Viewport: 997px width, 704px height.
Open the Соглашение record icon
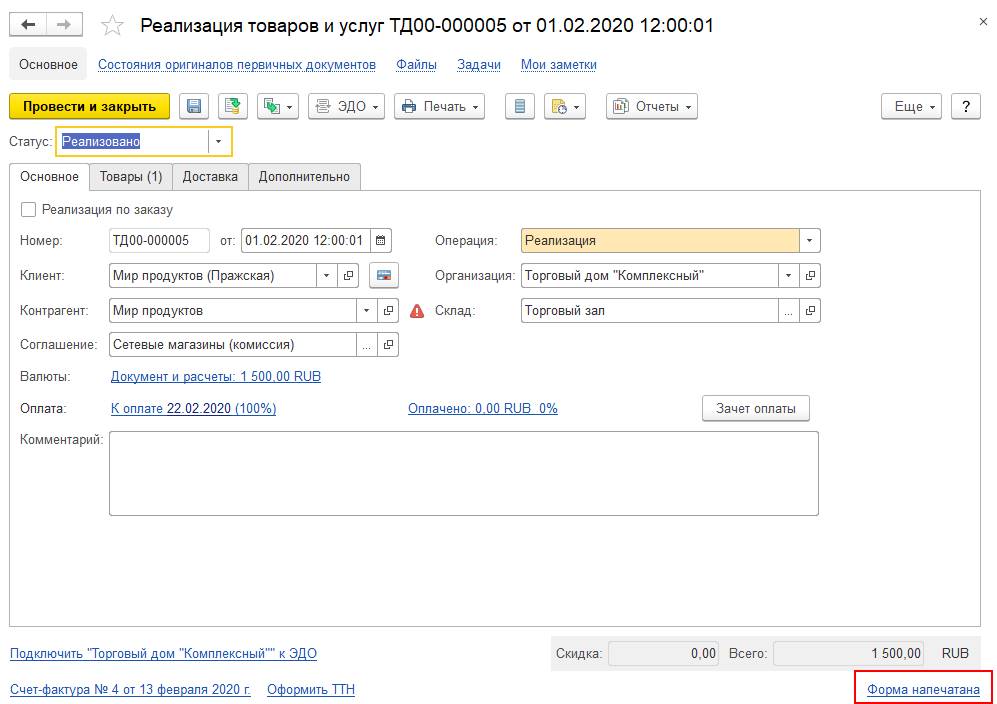pyautogui.click(x=388, y=345)
